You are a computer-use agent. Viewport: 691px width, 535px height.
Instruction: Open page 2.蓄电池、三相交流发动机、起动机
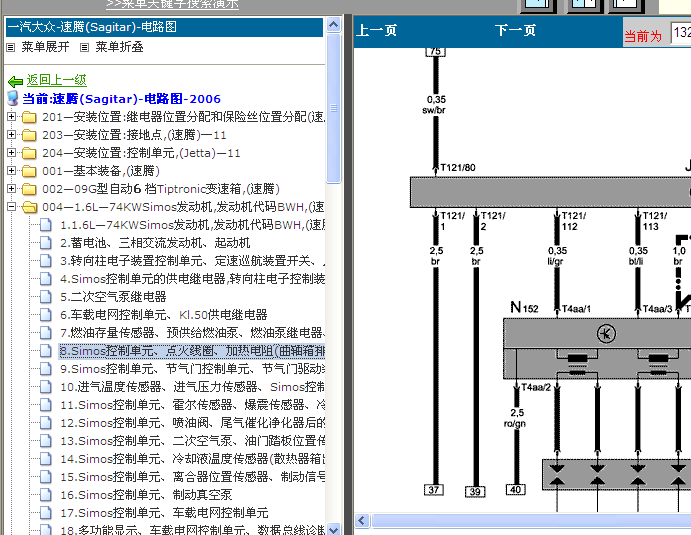pyautogui.click(x=155, y=243)
